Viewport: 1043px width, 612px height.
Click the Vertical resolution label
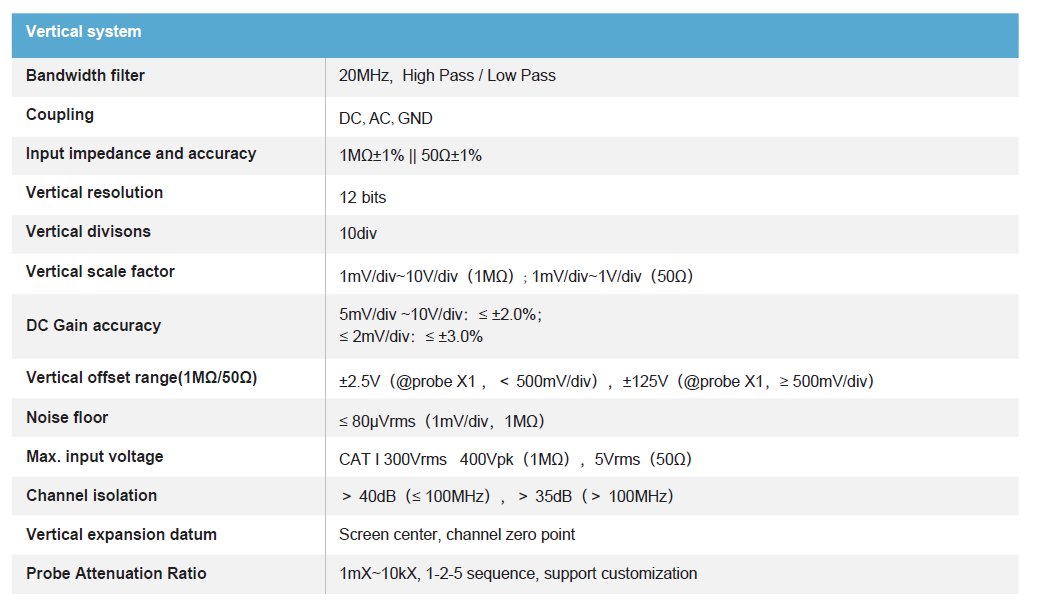(94, 193)
